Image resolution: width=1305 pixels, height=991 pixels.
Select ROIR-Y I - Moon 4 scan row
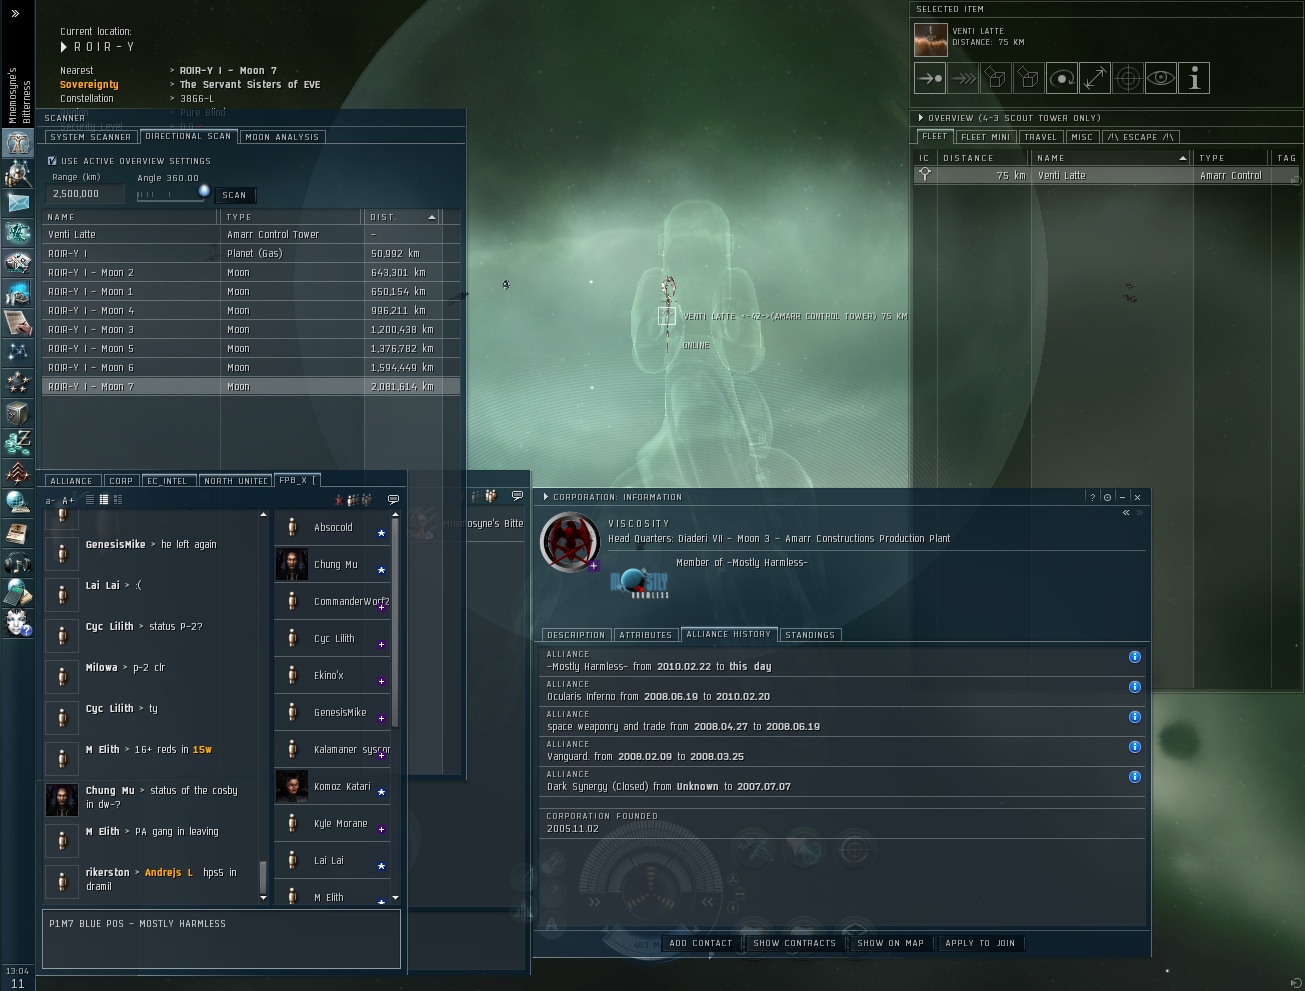point(251,310)
